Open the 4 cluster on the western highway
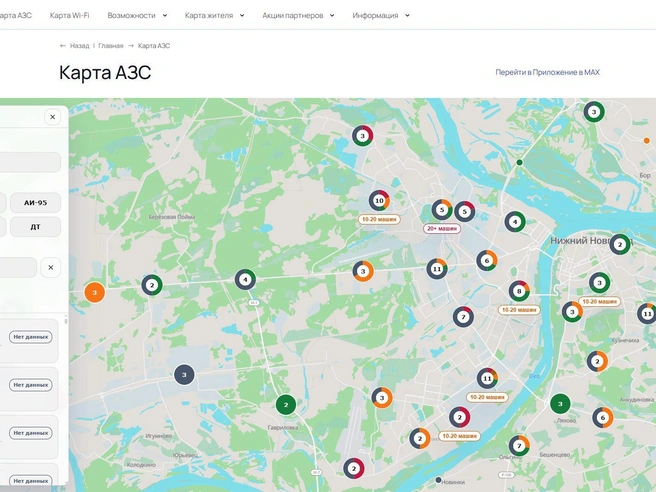Screen dimensions: 656x492 point(245,279)
